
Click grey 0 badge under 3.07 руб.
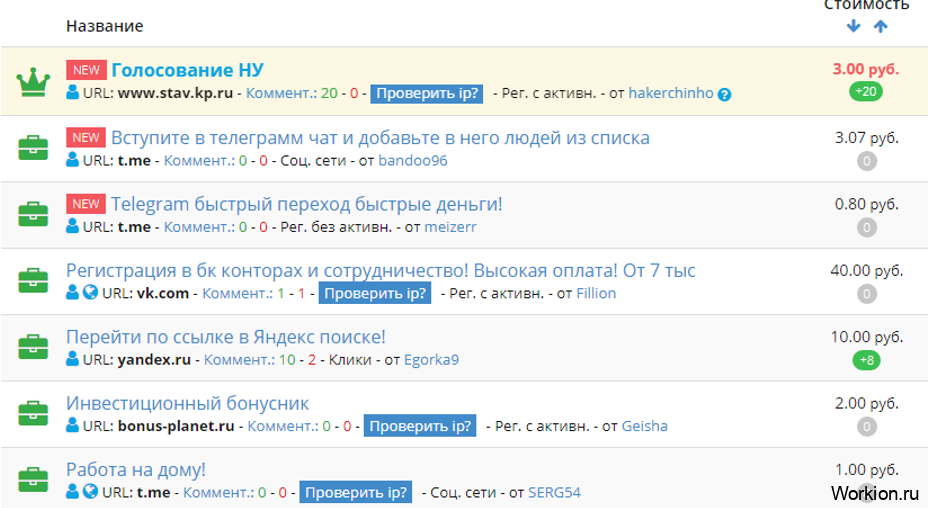tap(867, 161)
